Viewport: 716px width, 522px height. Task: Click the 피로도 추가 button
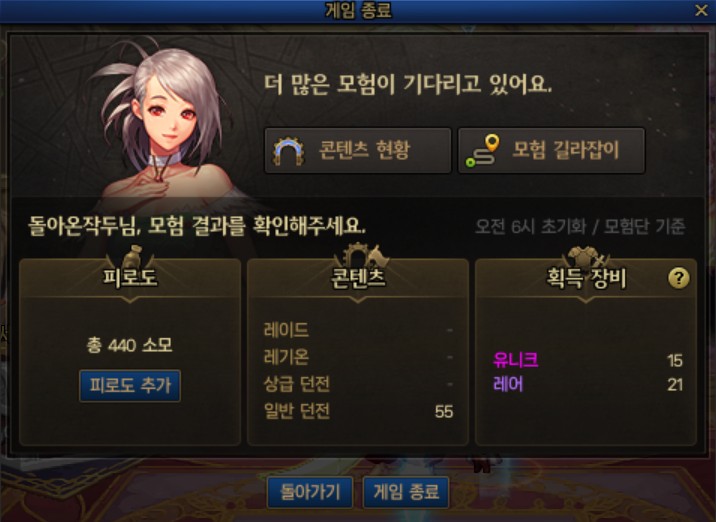coord(130,385)
